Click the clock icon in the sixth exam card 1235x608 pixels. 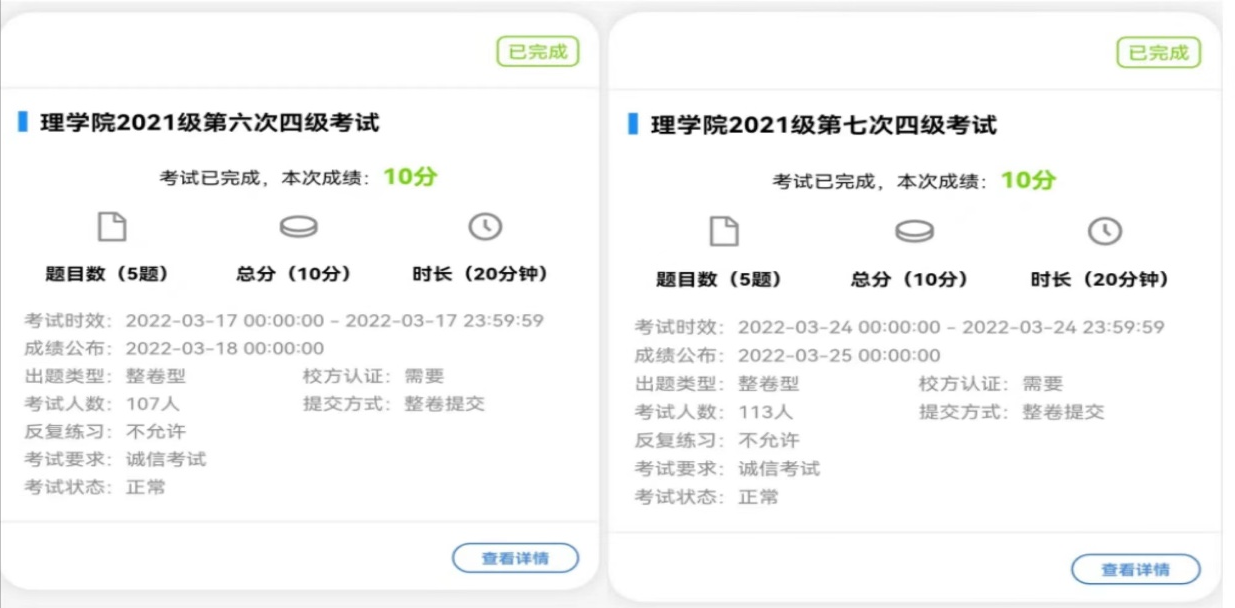click(485, 227)
